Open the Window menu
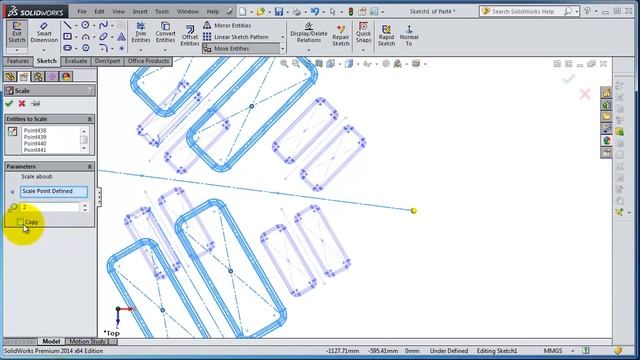This screenshot has width=640, height=360. point(188,11)
